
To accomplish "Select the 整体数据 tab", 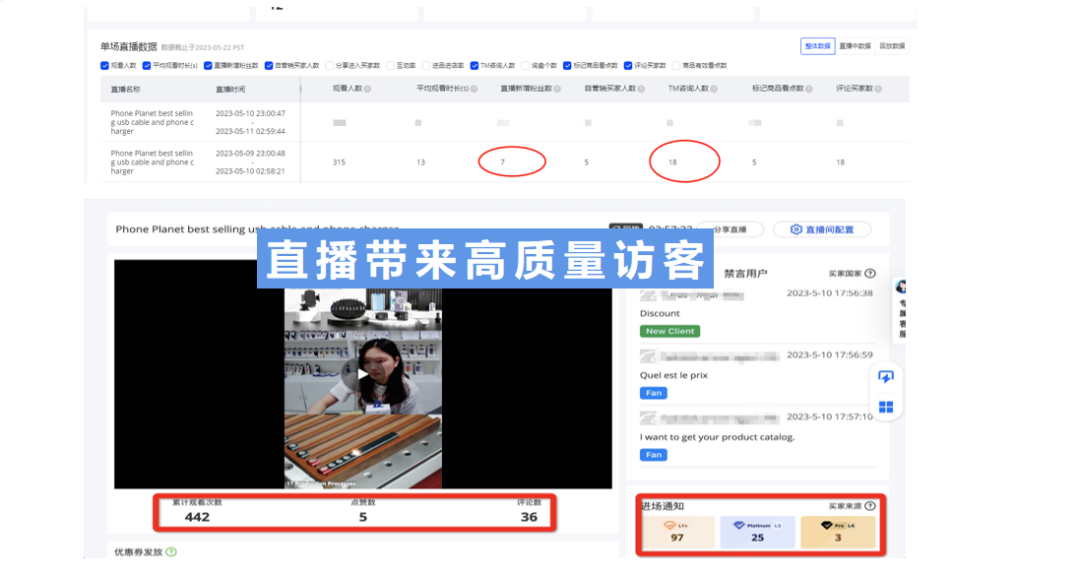I will point(818,46).
